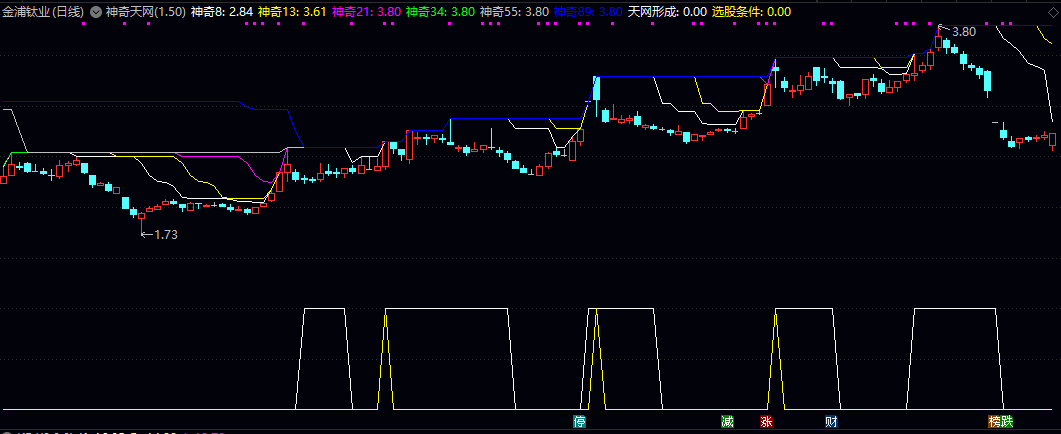Click the green 跌 event marker icon
The image size is (1061, 434).
[1008, 422]
